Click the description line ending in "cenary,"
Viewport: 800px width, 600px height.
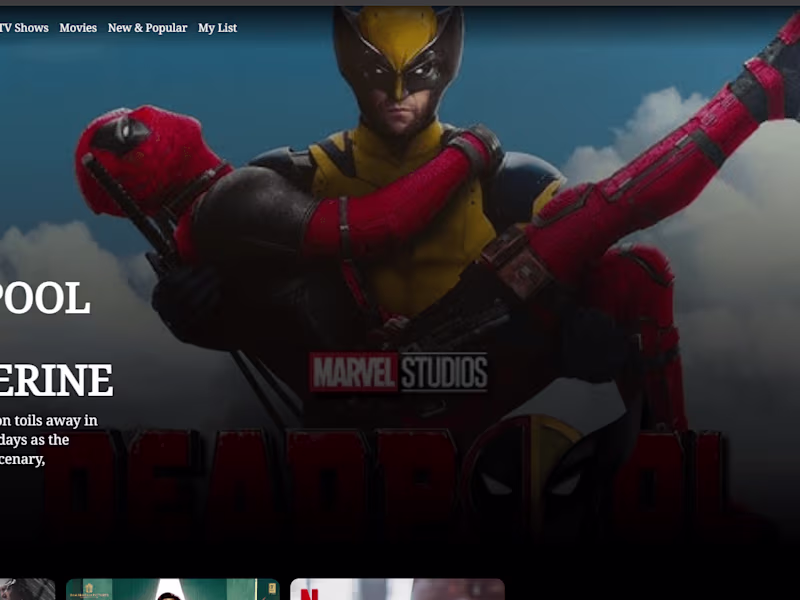(x=22, y=459)
